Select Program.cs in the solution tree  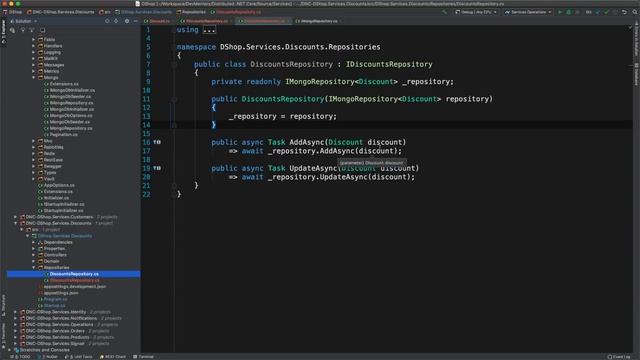point(55,299)
